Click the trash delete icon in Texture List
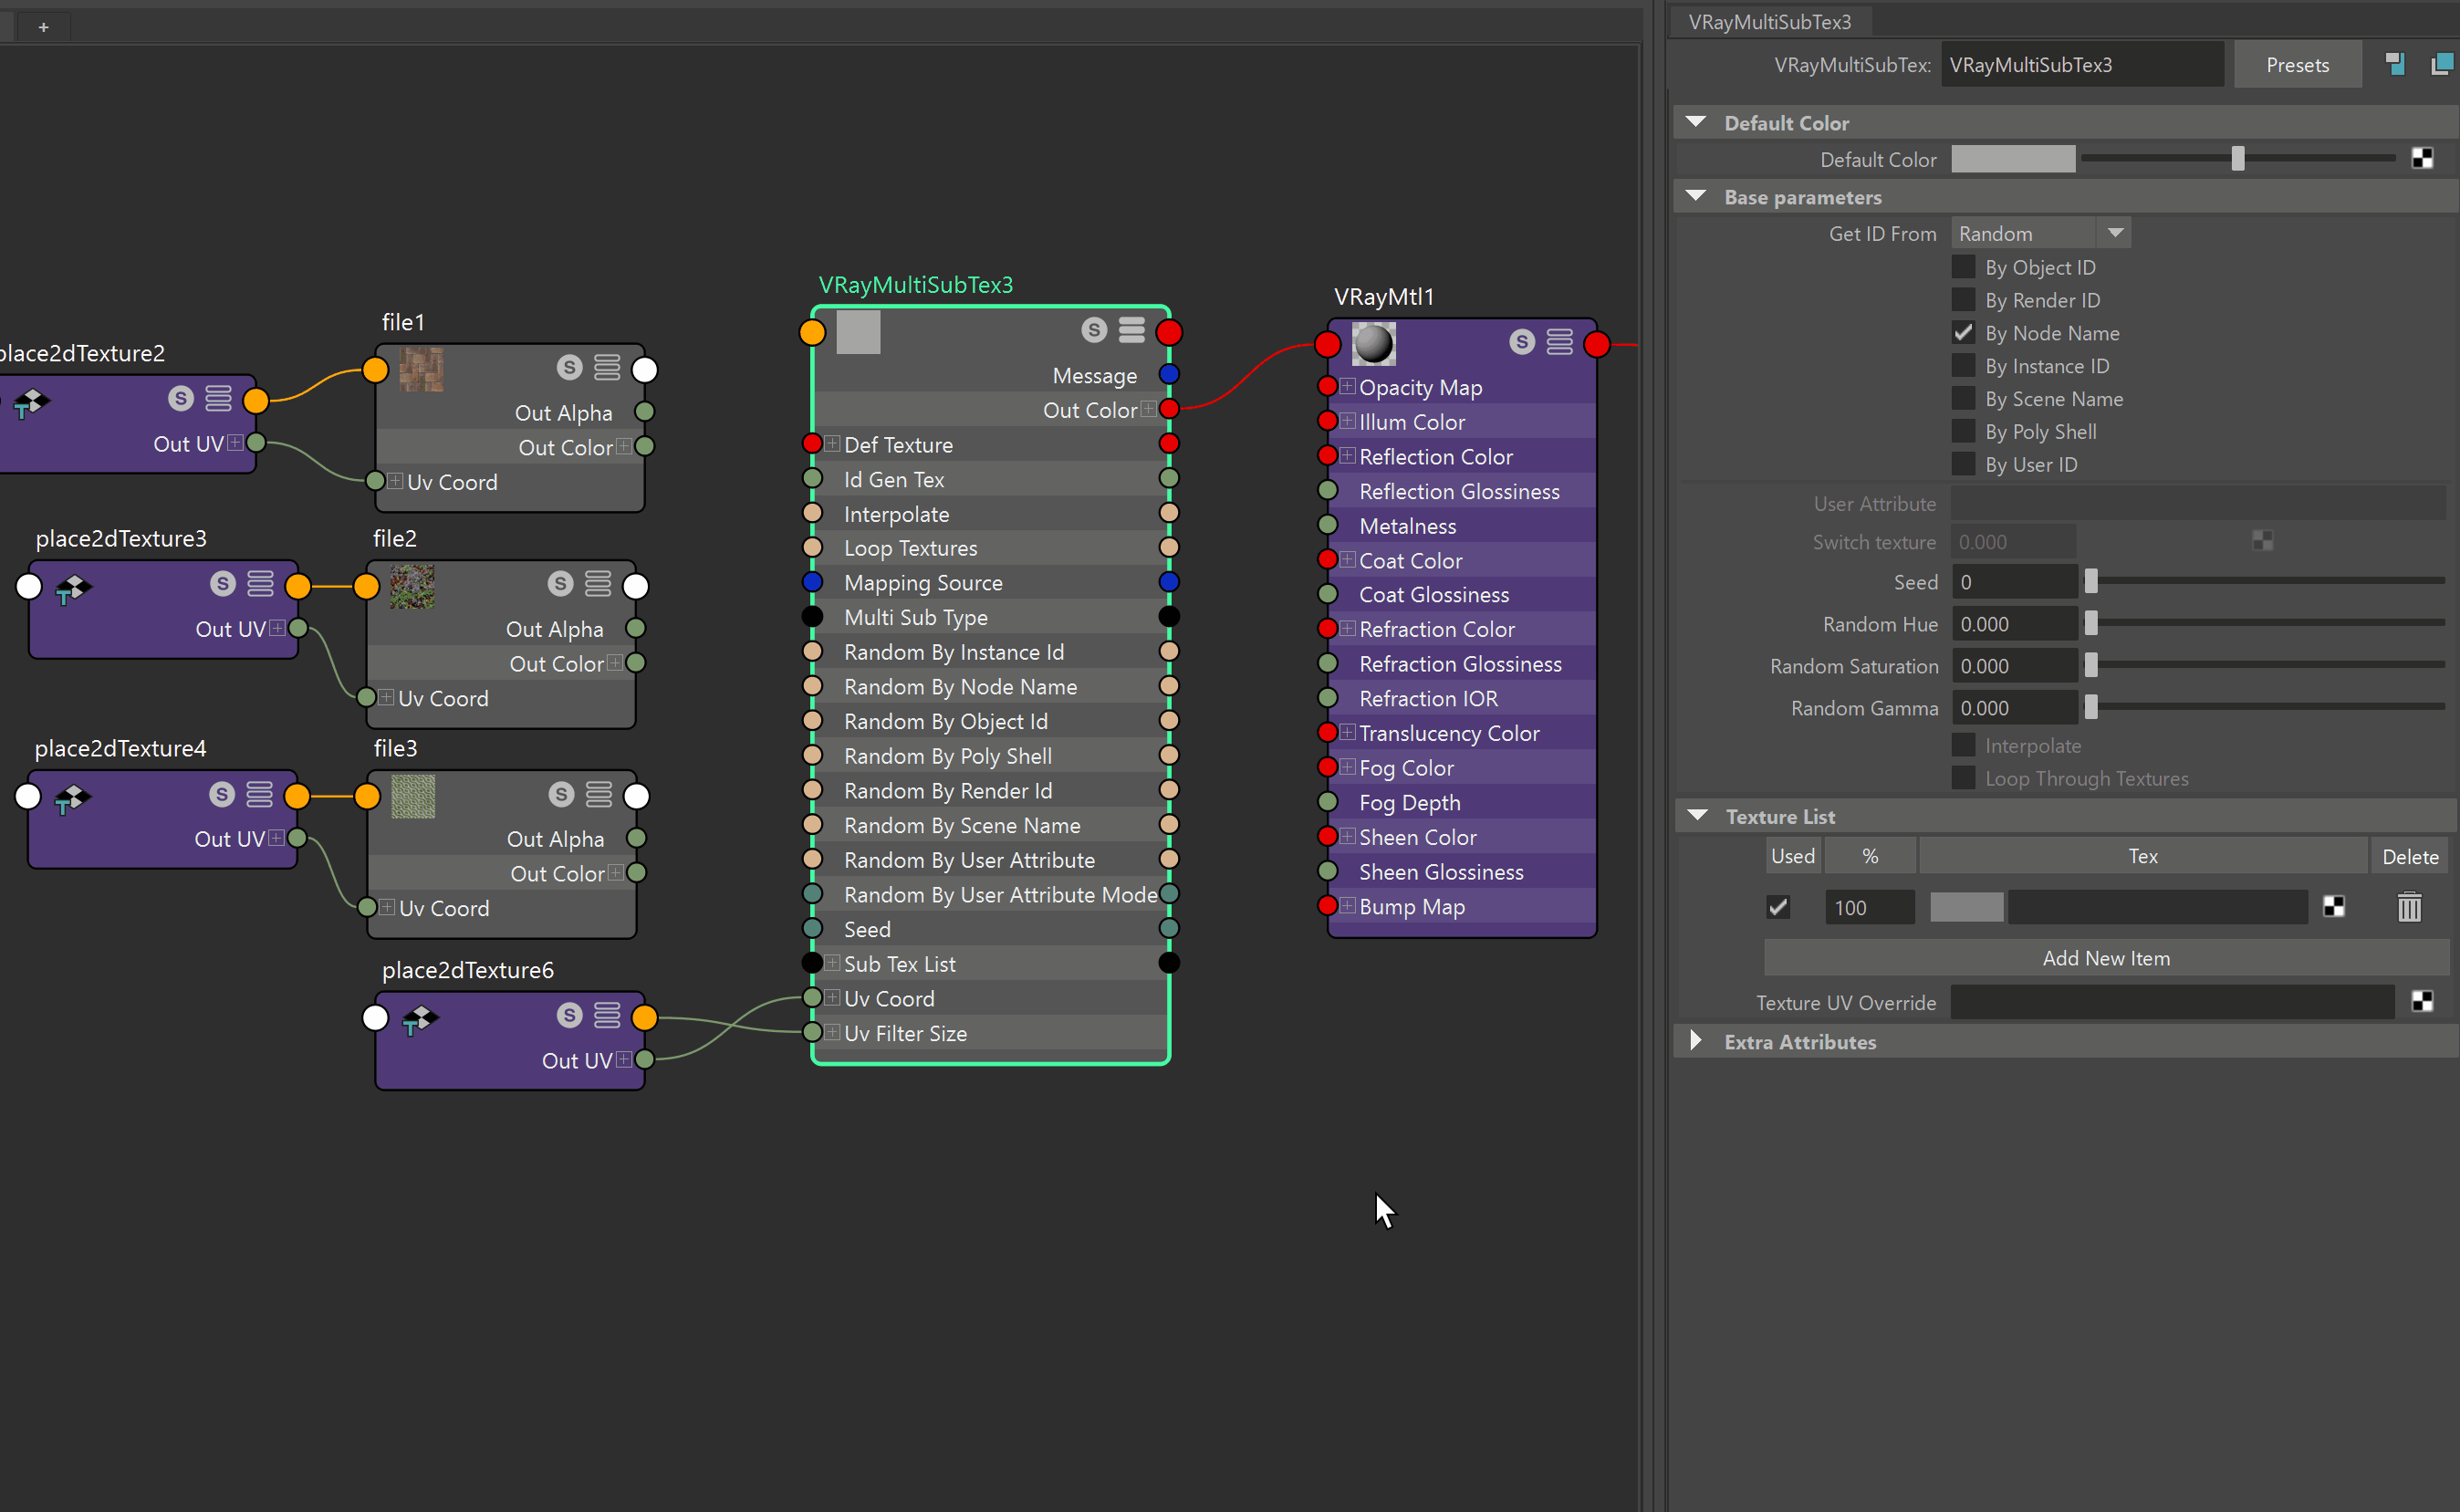The height and width of the screenshot is (1512, 2460). pos(2410,907)
